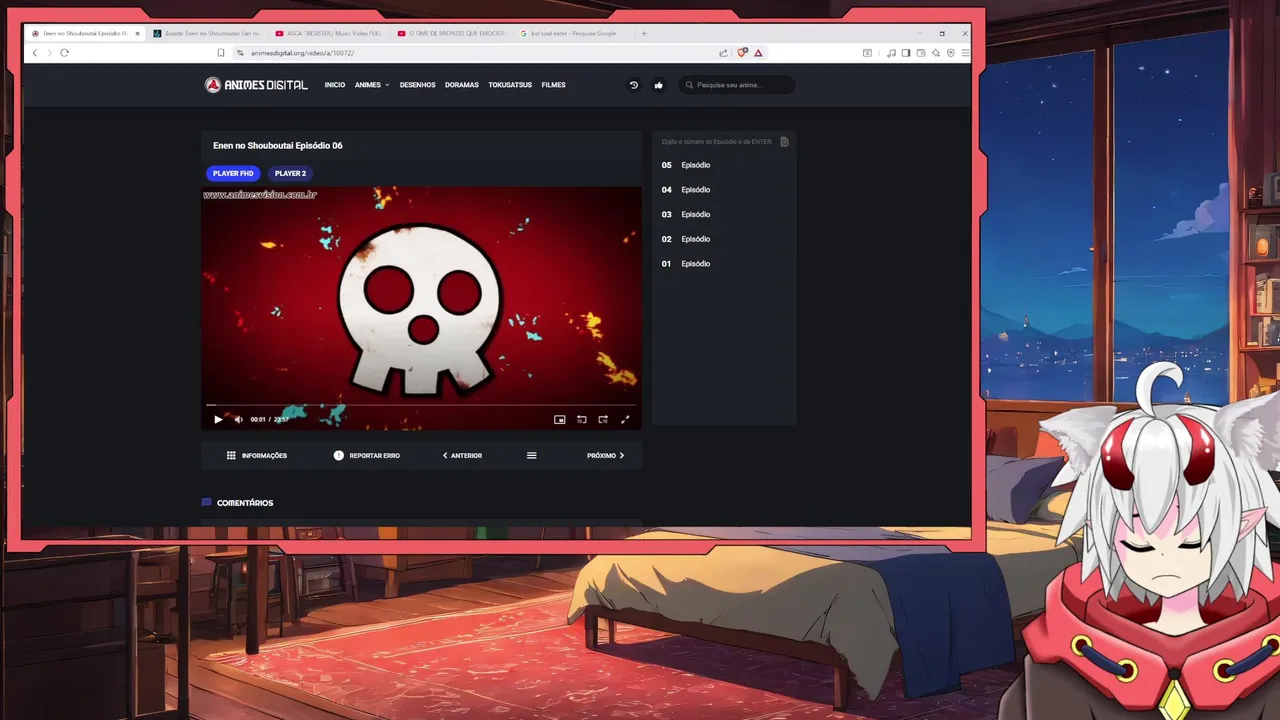Screen dimensions: 1280x720
Task: Open the Brave Rewards triangle icon
Action: tap(758, 53)
